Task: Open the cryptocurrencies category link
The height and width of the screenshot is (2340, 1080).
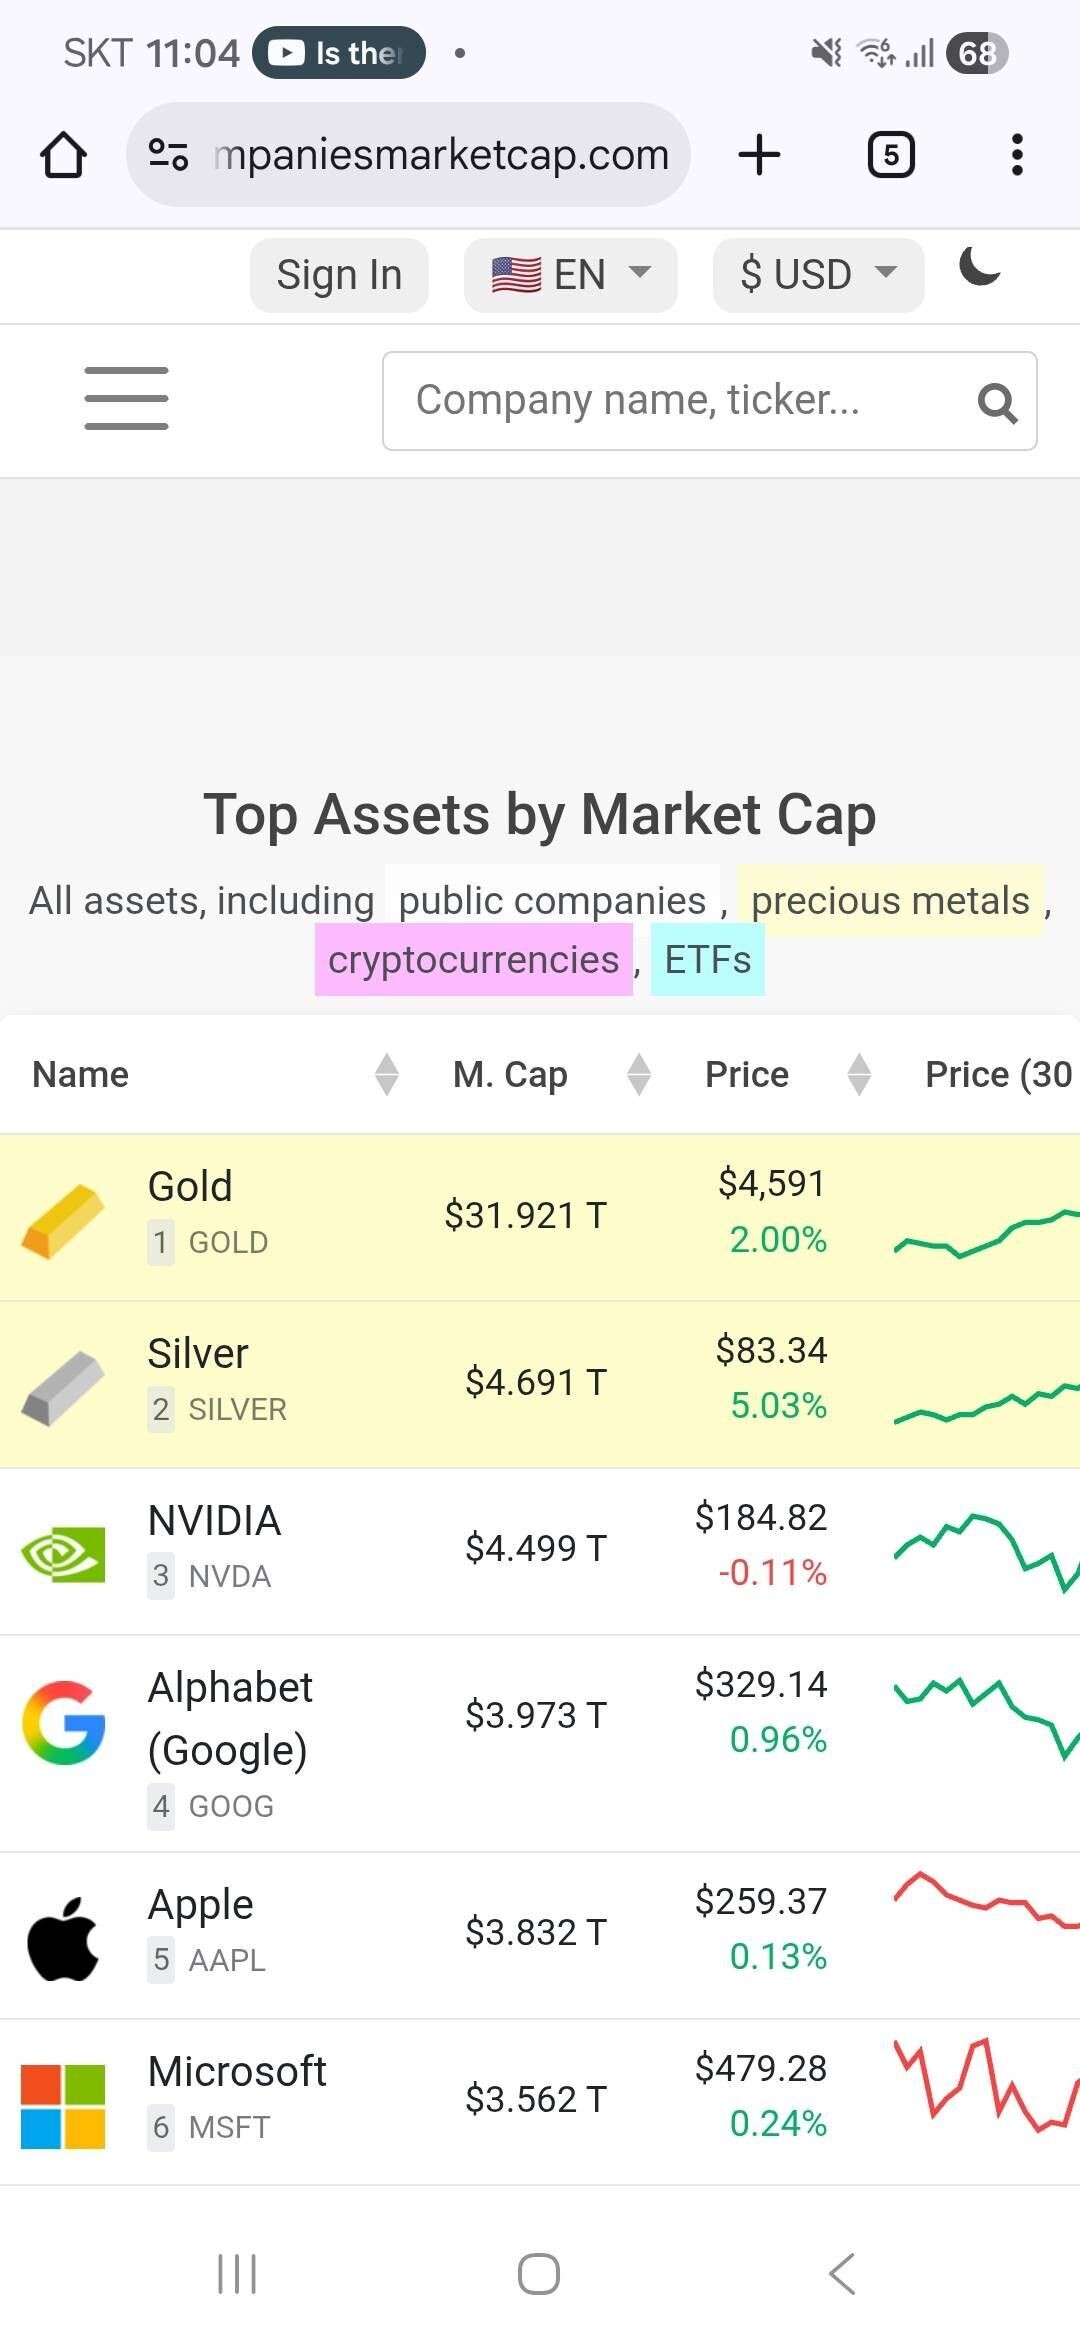Action: click(x=473, y=960)
